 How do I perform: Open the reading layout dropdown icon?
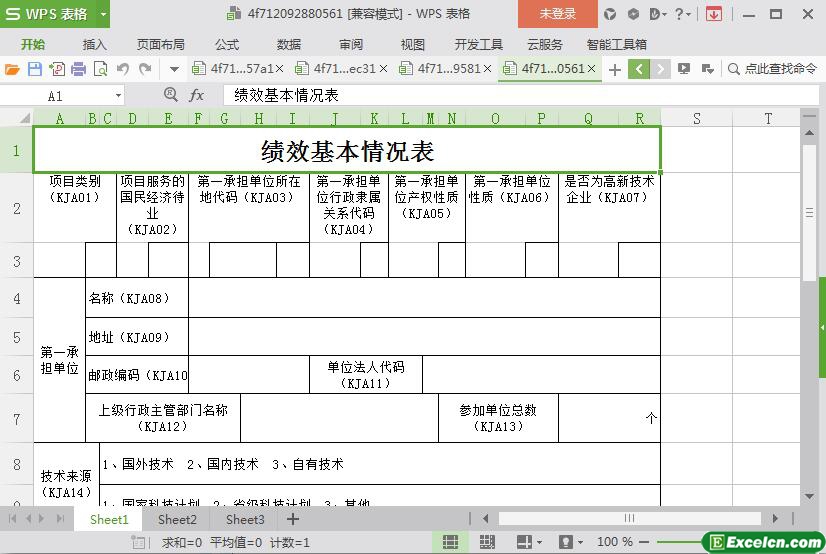click(528, 542)
